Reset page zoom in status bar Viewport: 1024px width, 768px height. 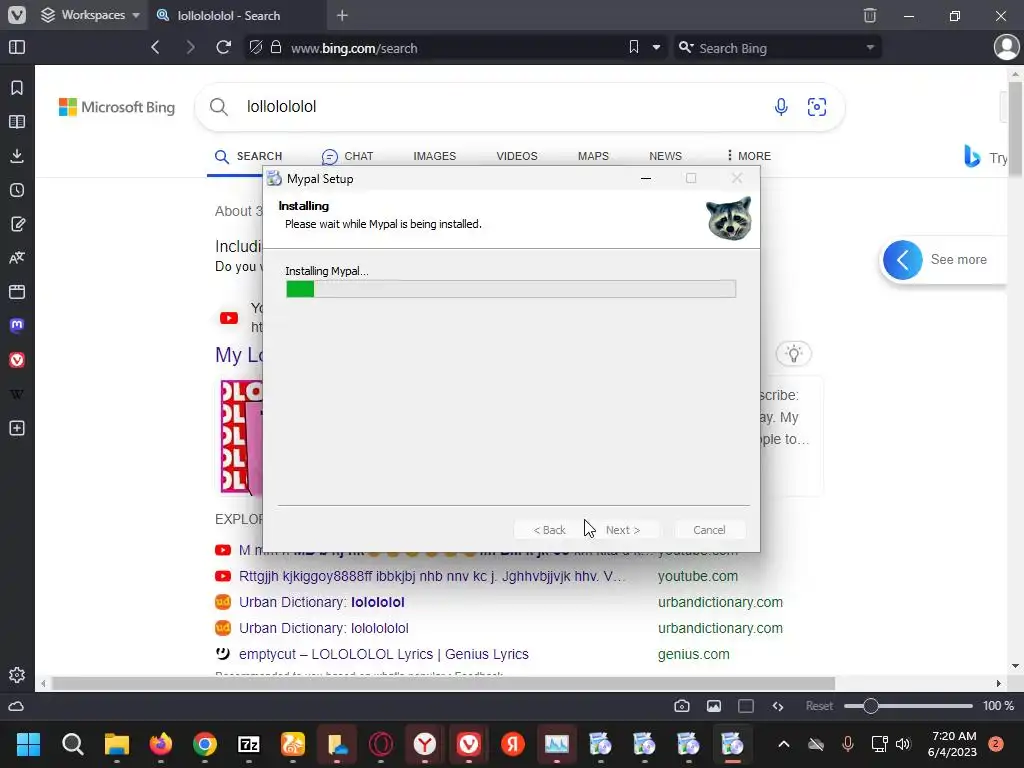coord(819,706)
